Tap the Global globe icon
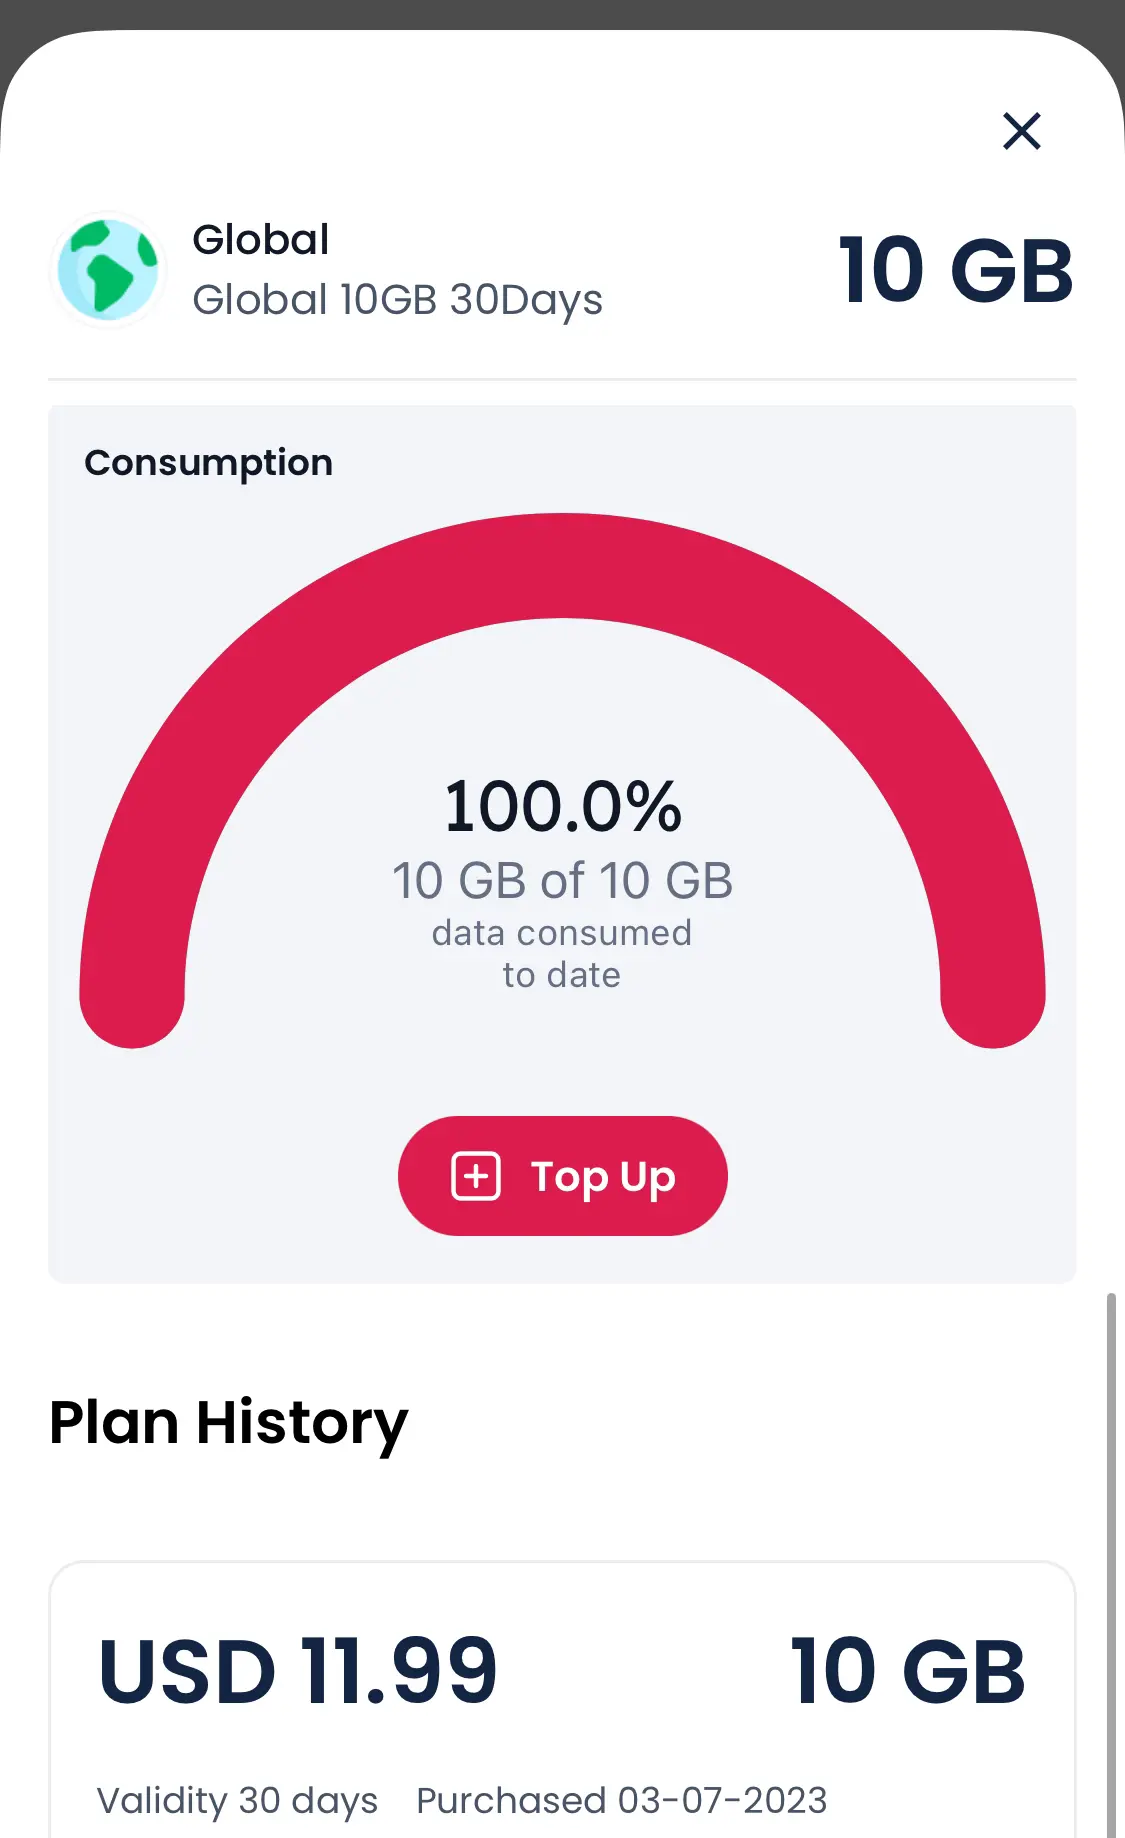 coord(108,270)
